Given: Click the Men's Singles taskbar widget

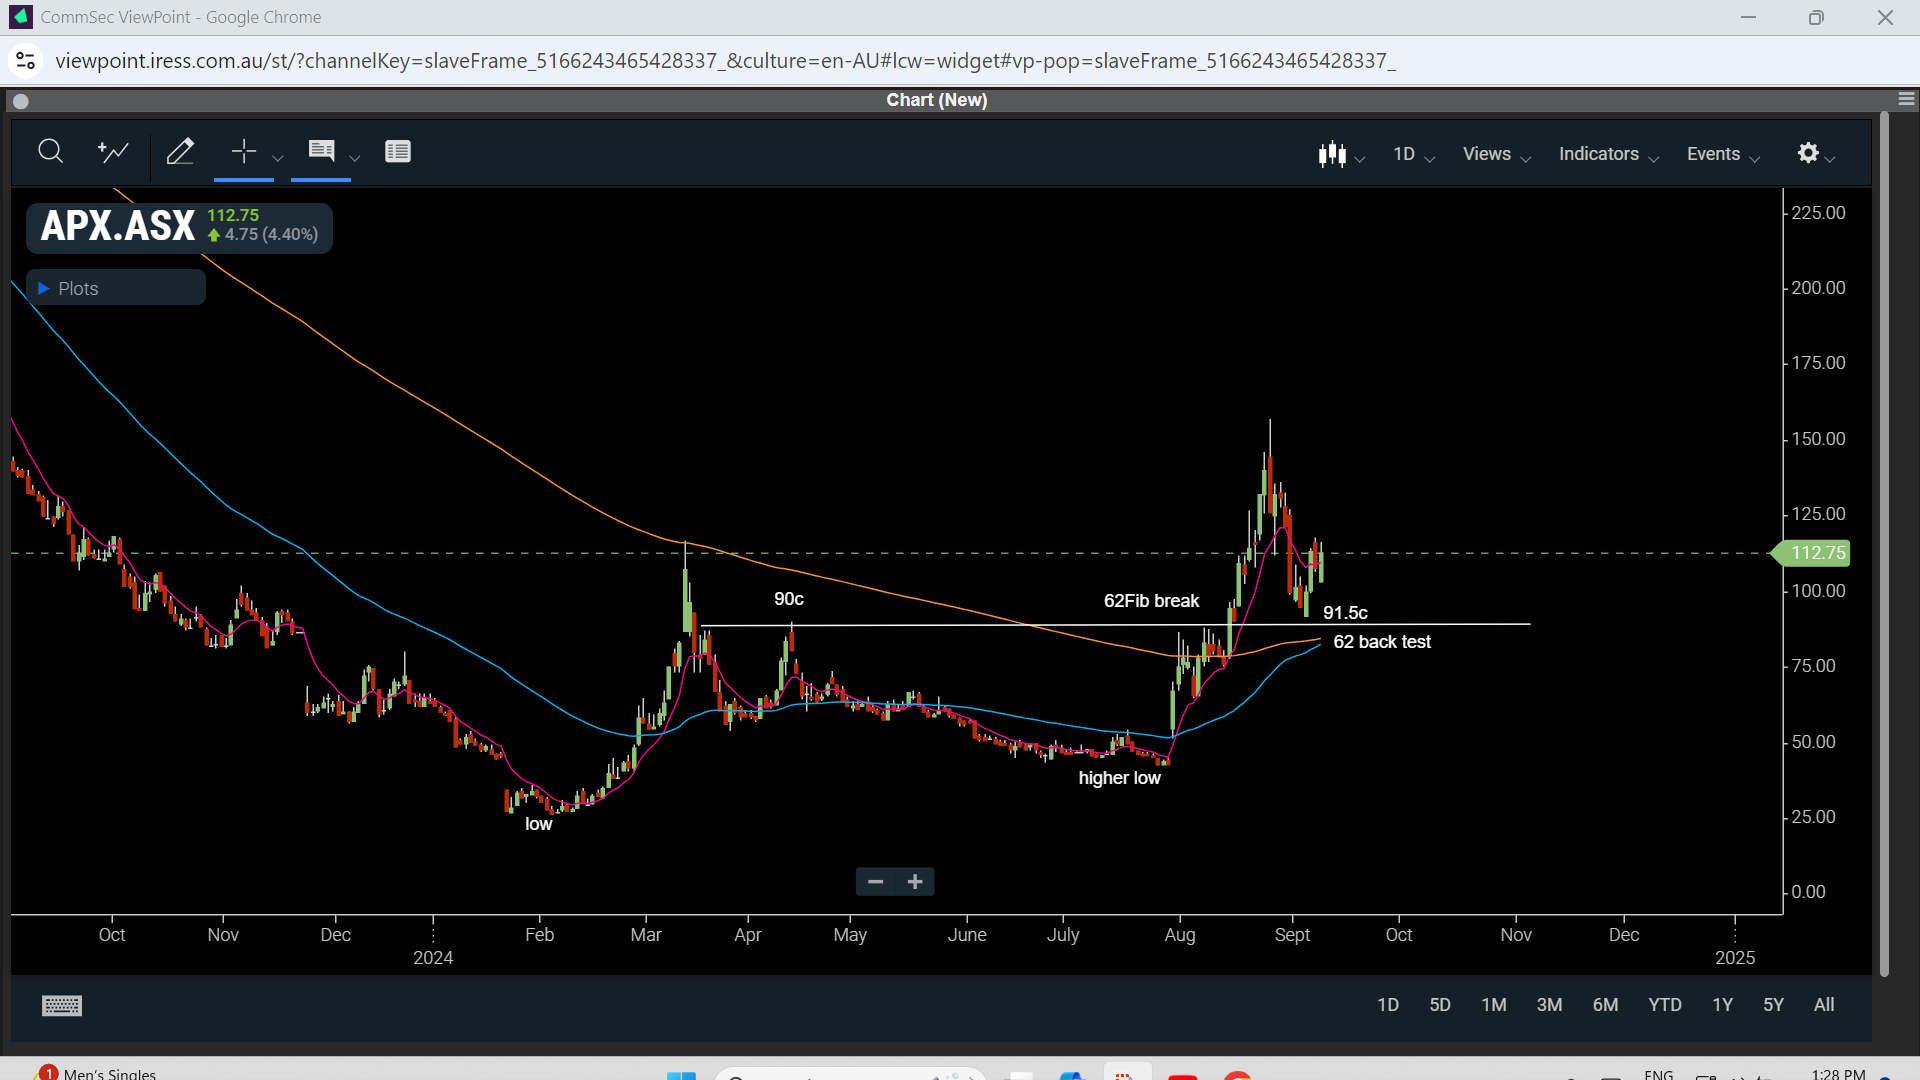Looking at the screenshot, I should pyautogui.click(x=96, y=1072).
